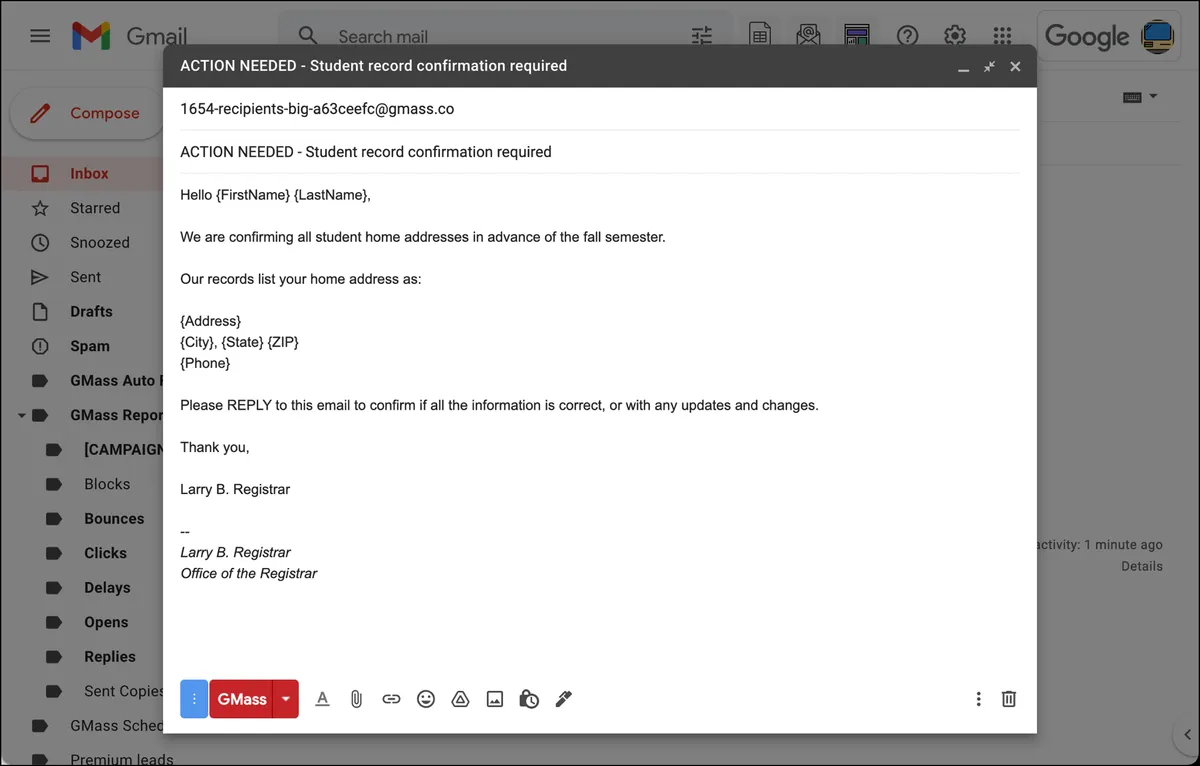The width and height of the screenshot is (1200, 766).
Task: Open formatting options in compose toolbar
Action: click(322, 699)
